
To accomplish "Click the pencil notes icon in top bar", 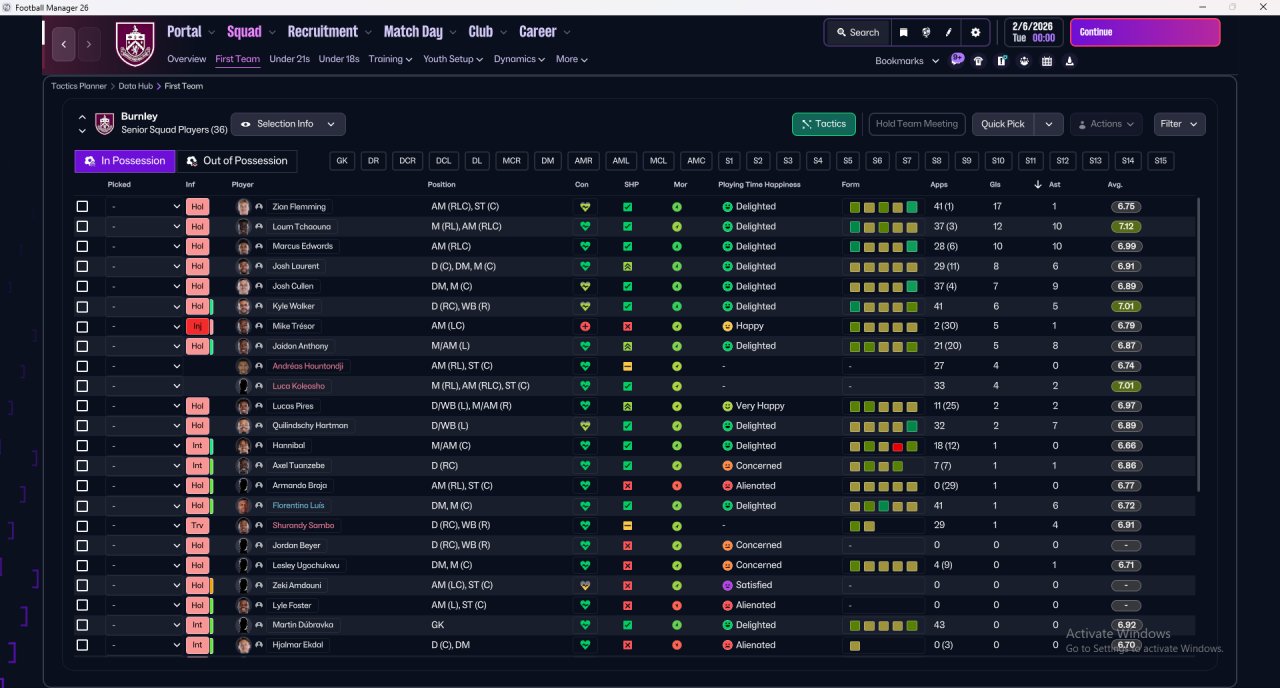I will [948, 32].
